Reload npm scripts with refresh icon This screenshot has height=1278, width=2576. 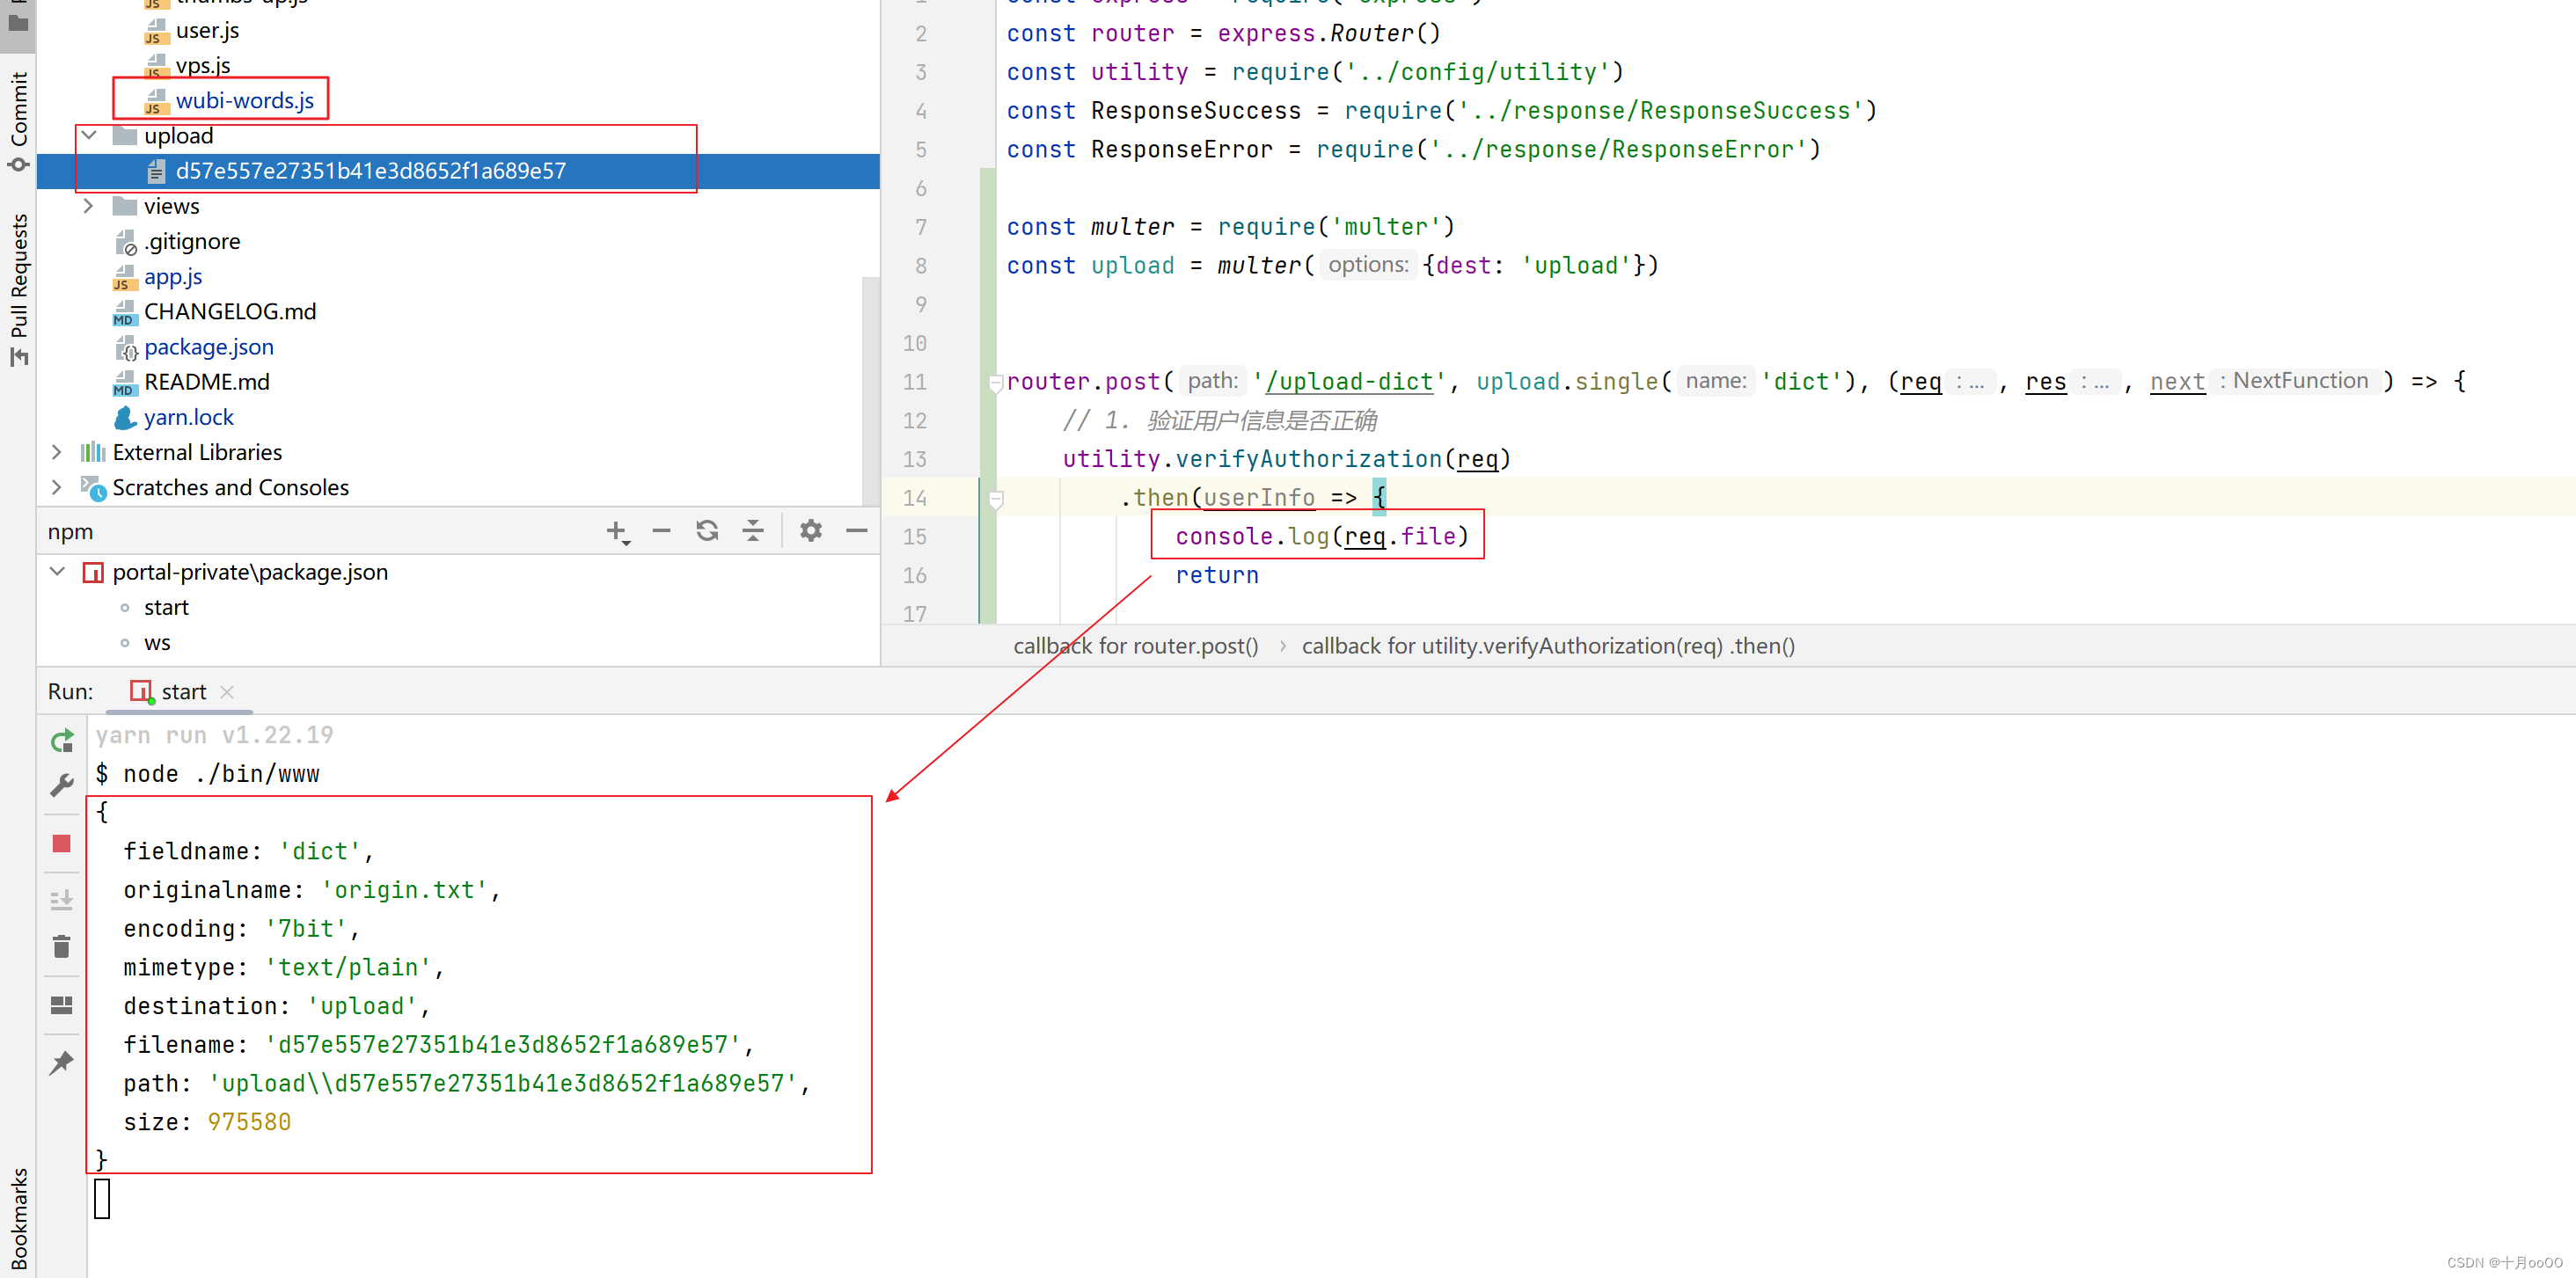(x=707, y=531)
